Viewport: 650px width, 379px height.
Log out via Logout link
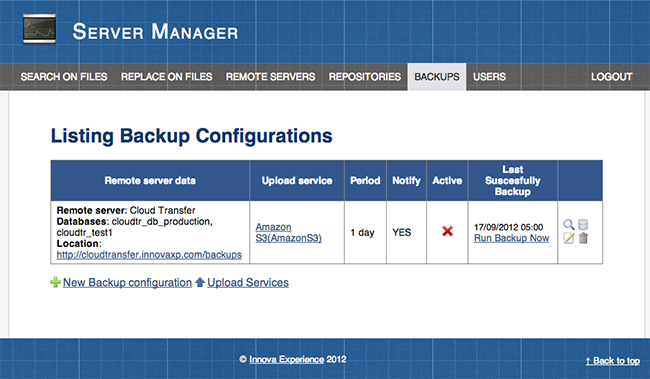[612, 77]
